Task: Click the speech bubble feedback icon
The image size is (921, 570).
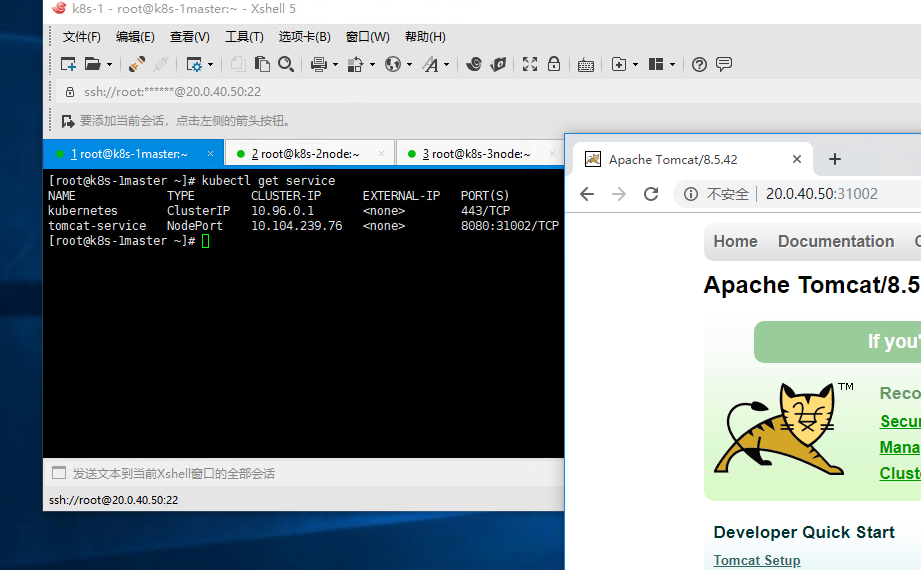Action: point(724,64)
